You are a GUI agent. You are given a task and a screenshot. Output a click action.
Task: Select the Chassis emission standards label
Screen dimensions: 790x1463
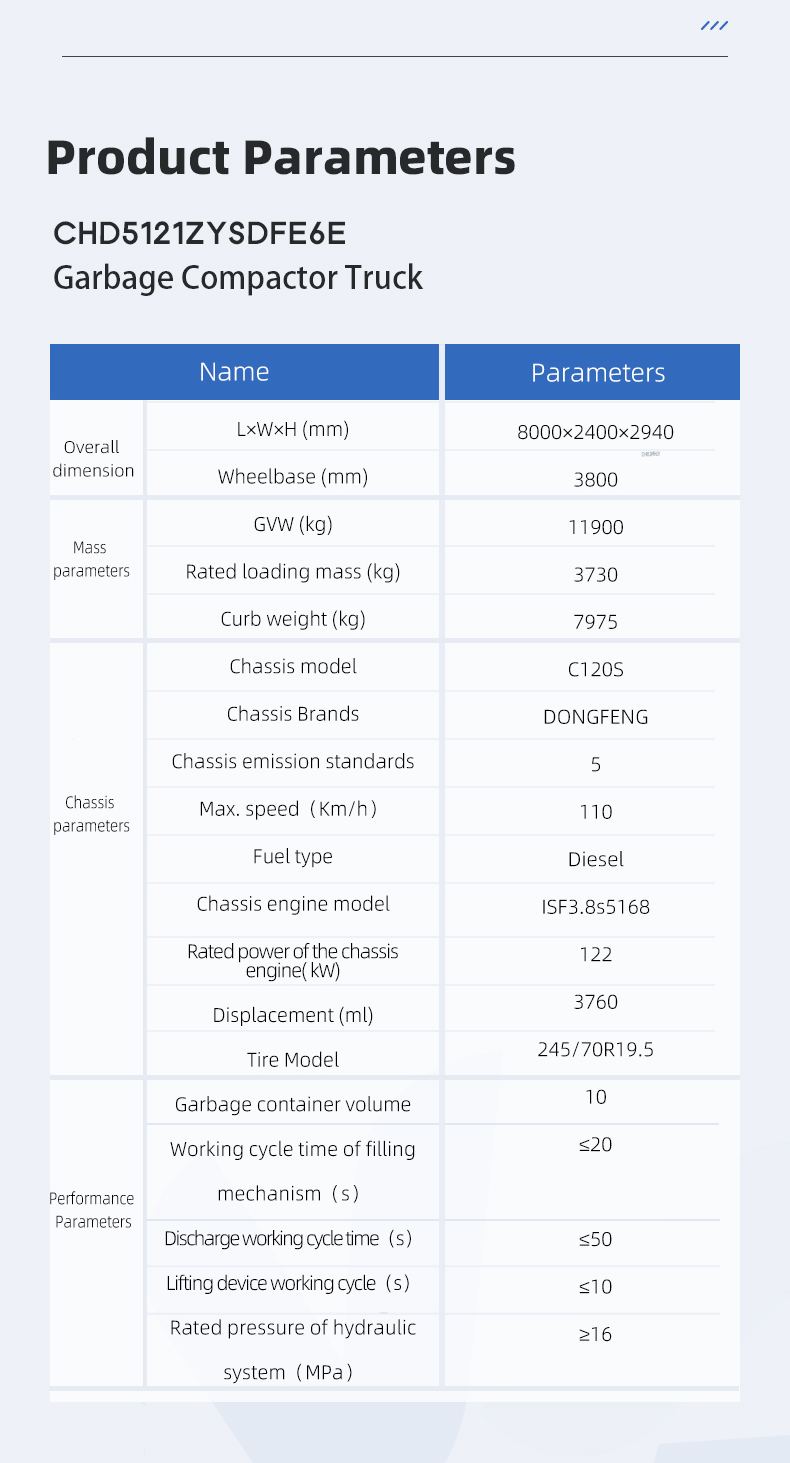click(x=293, y=762)
